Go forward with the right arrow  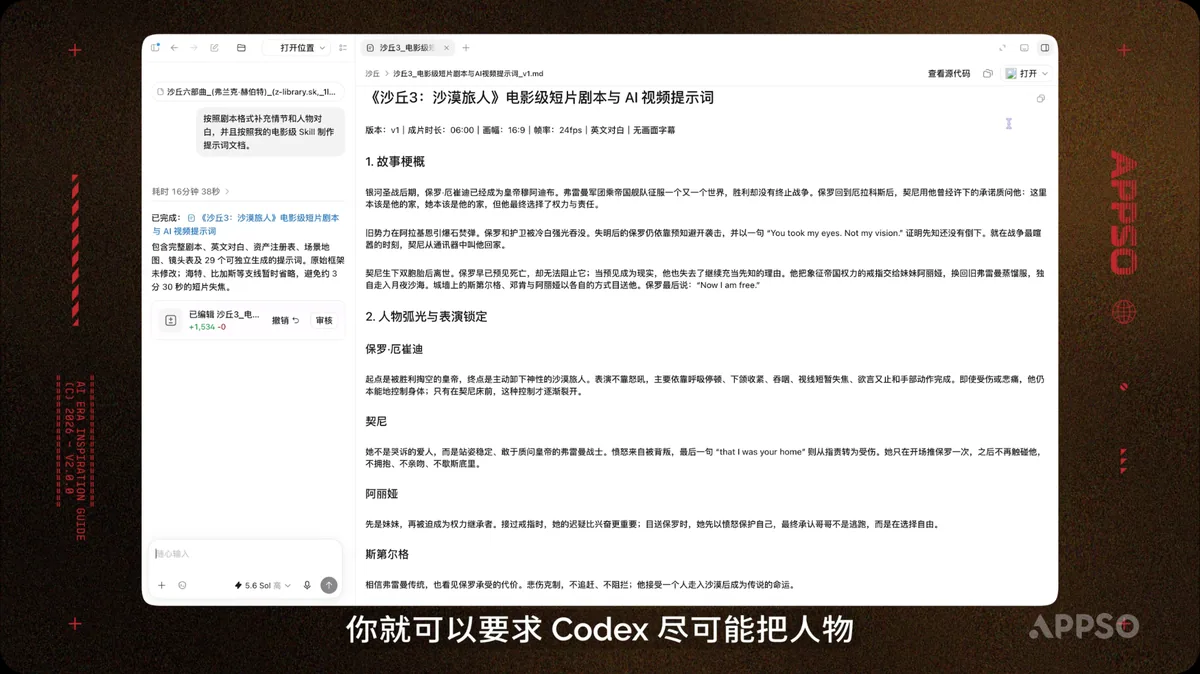[192, 48]
